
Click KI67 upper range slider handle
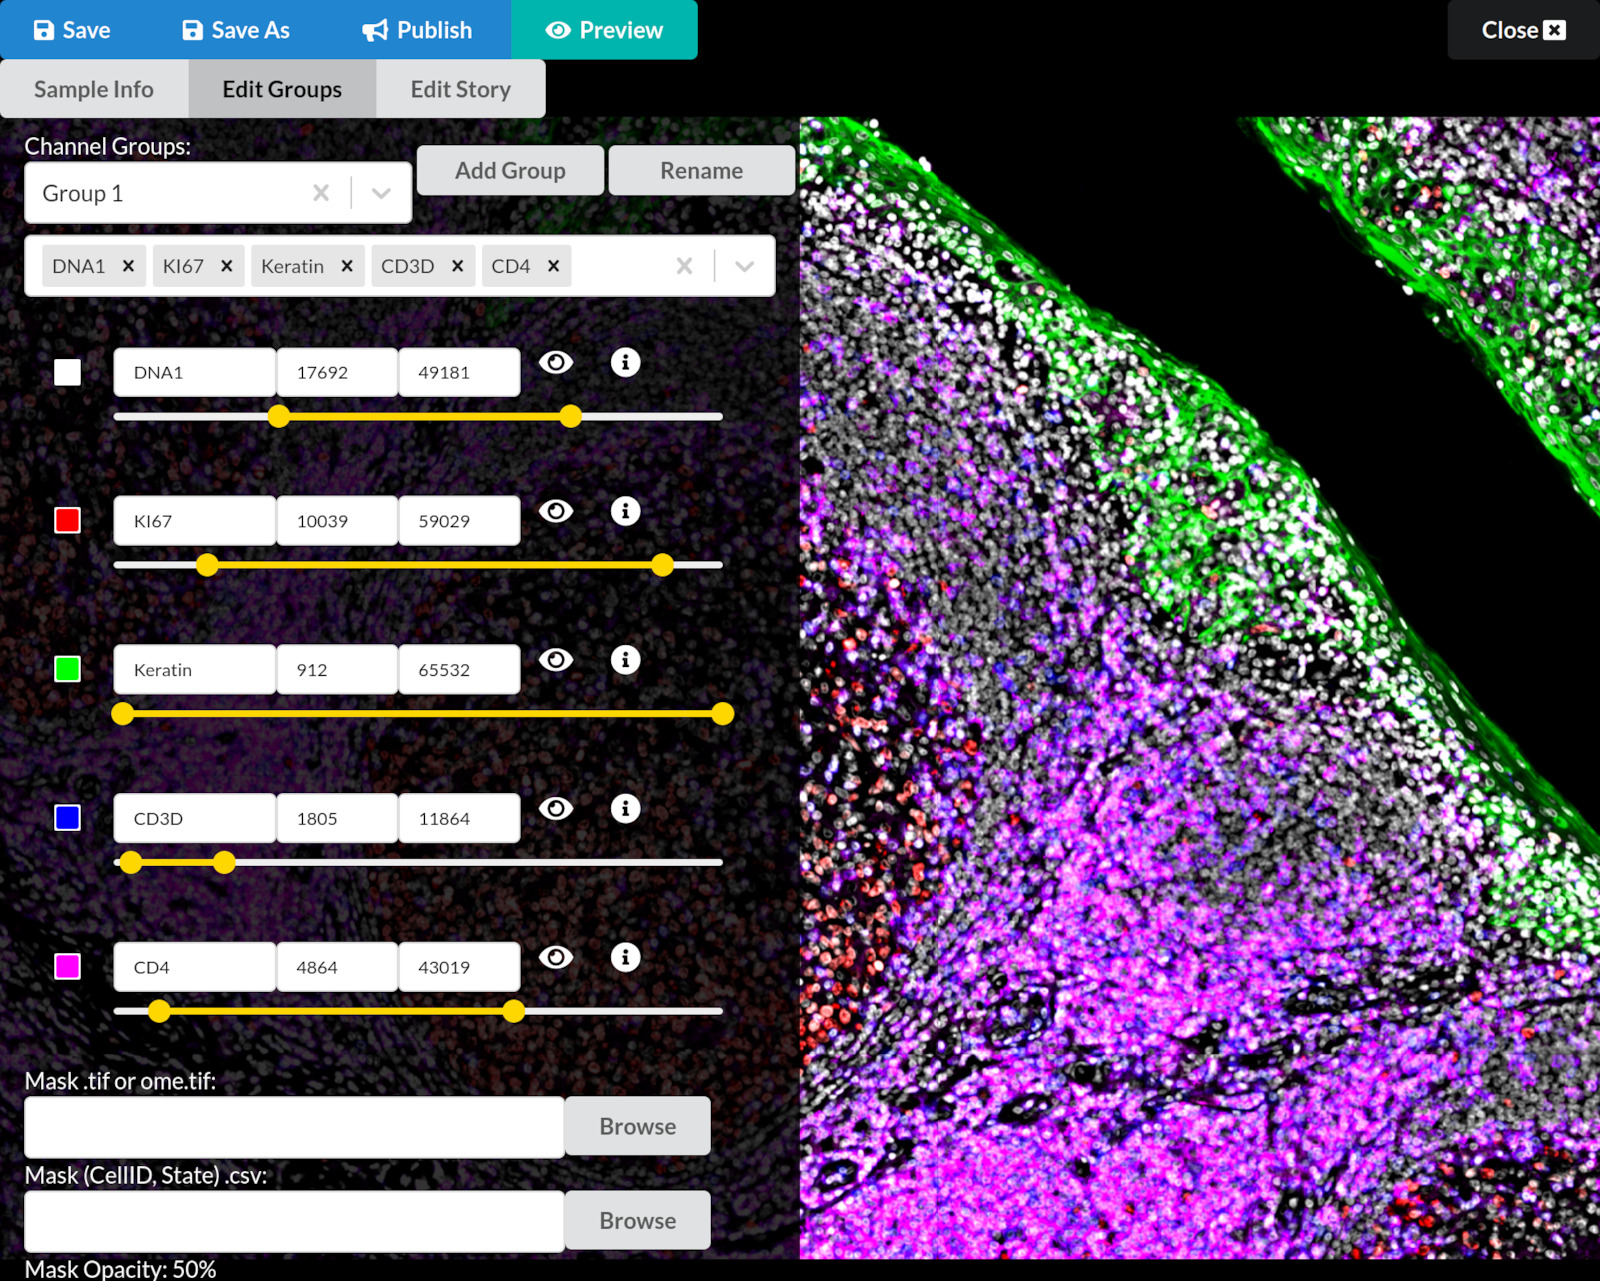[662, 565]
